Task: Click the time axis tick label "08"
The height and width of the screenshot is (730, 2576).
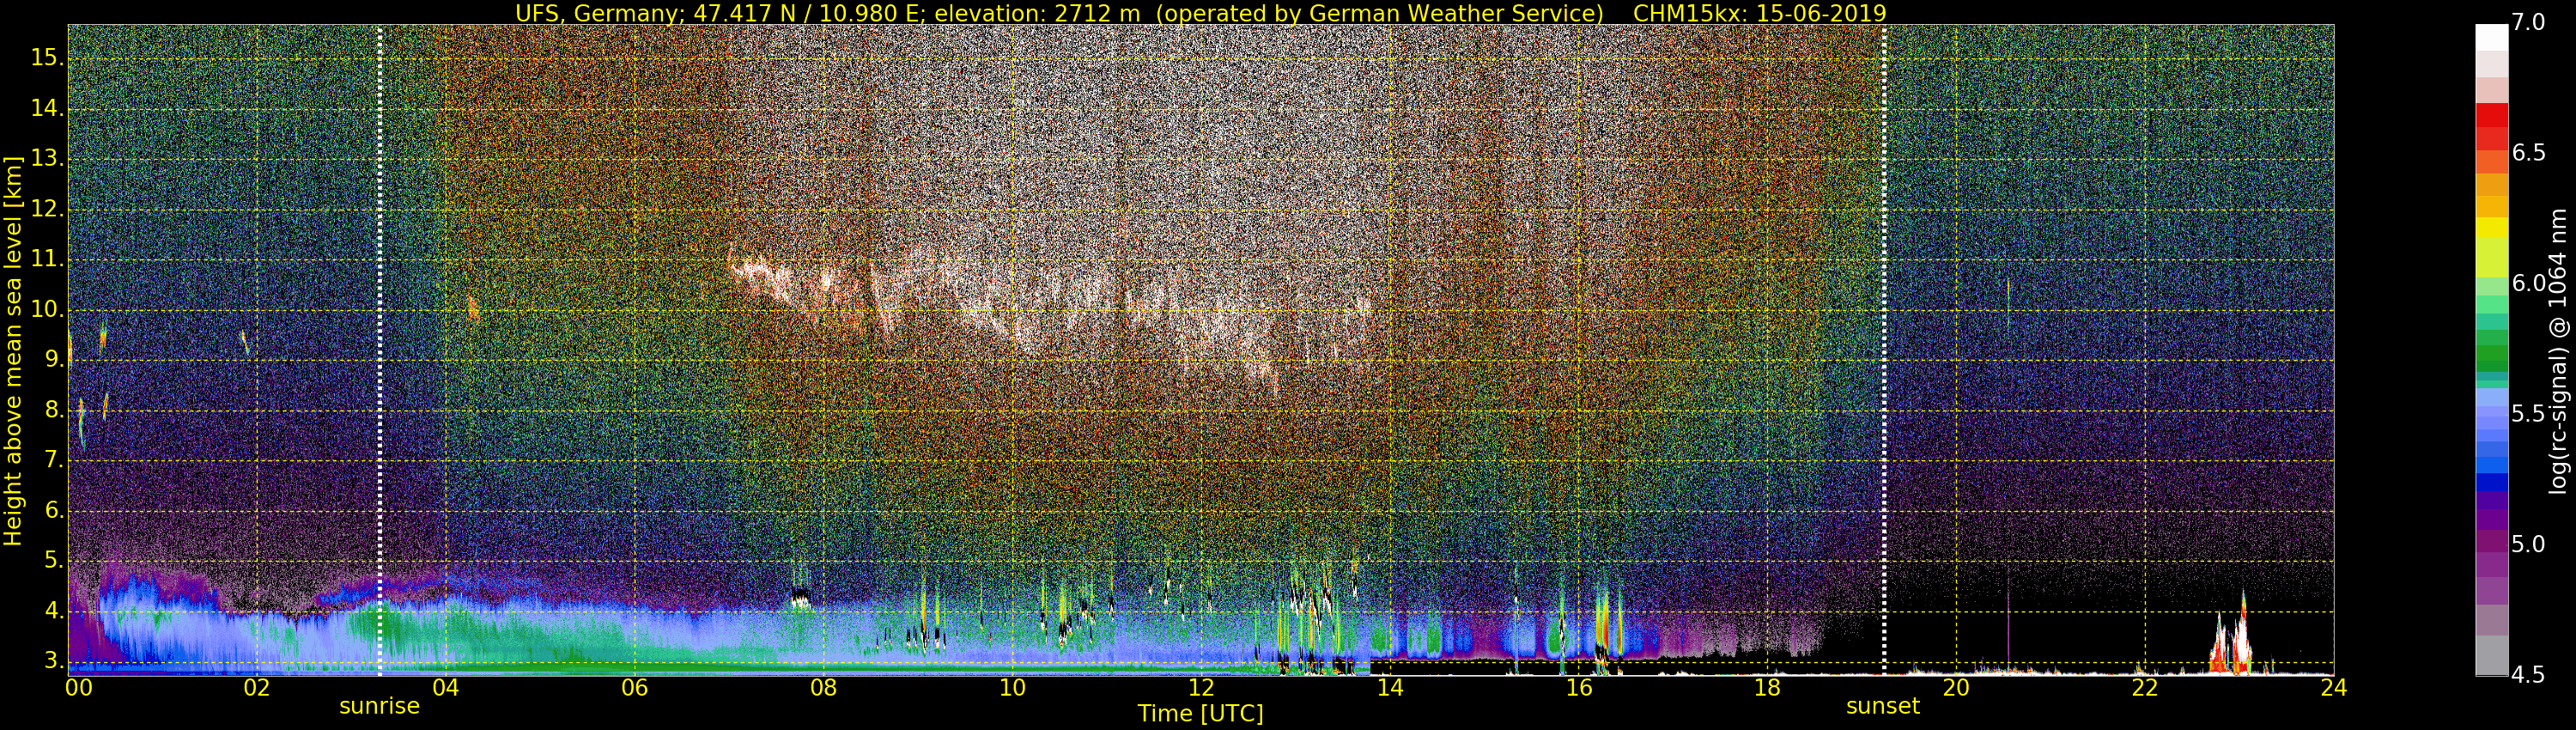Action: click(823, 687)
